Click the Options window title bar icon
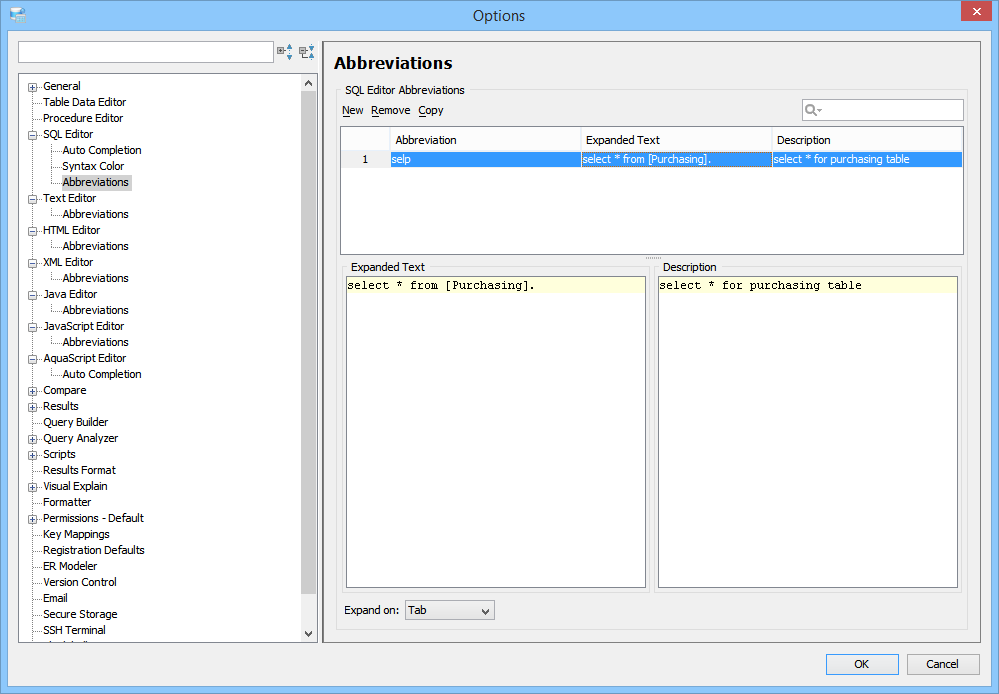 tap(18, 15)
